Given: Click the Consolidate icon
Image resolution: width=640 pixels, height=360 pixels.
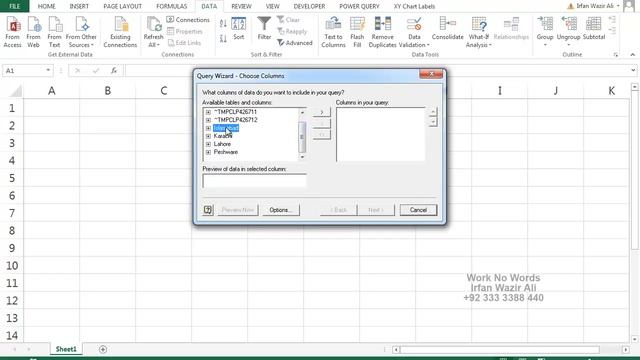Looking at the screenshot, I should coord(447,29).
